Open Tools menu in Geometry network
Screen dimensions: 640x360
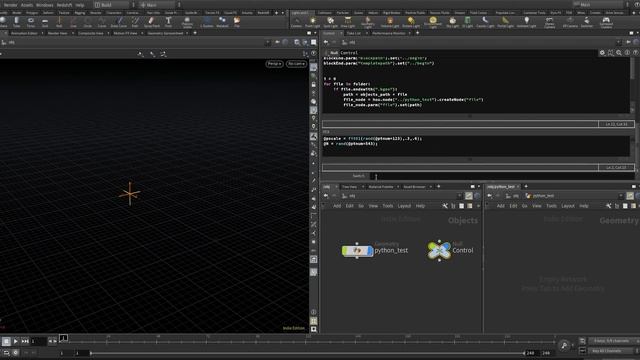pos(551,206)
